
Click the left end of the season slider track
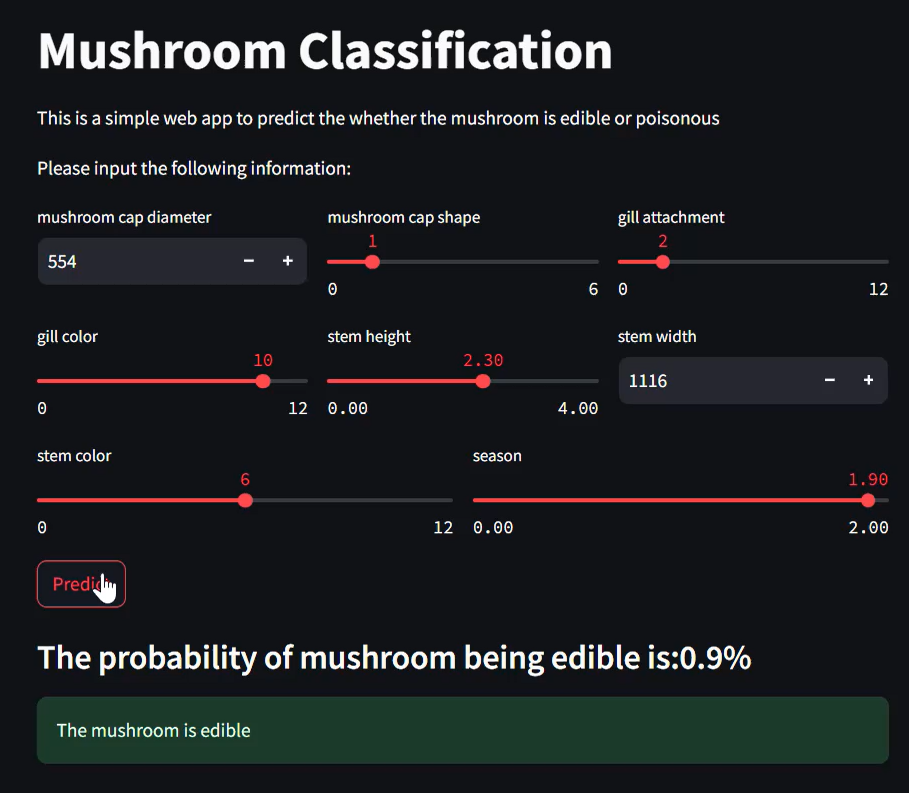476,500
